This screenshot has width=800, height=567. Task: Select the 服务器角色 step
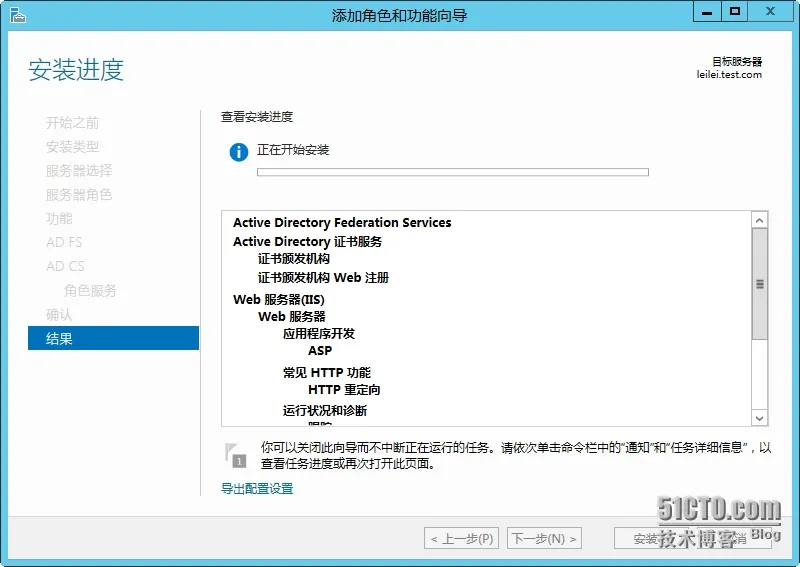(79, 194)
